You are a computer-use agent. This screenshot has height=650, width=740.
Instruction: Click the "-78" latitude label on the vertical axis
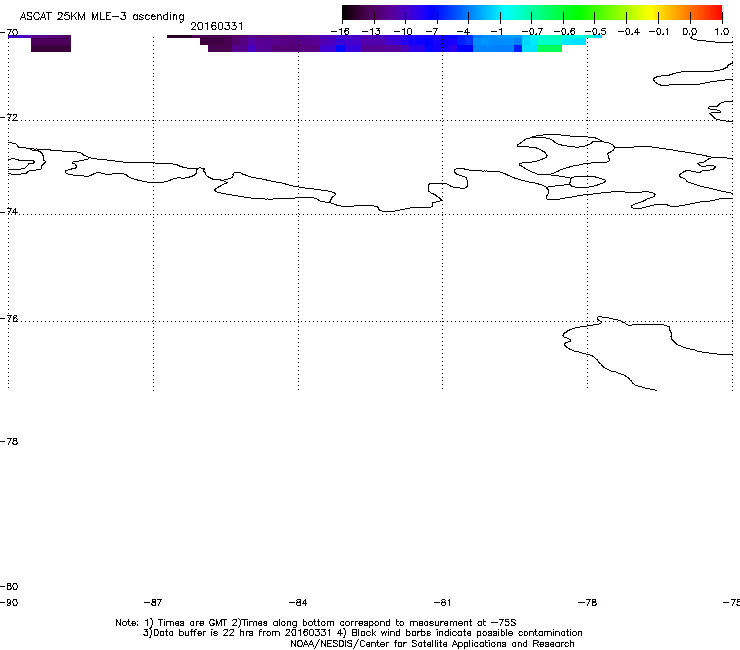[9, 441]
